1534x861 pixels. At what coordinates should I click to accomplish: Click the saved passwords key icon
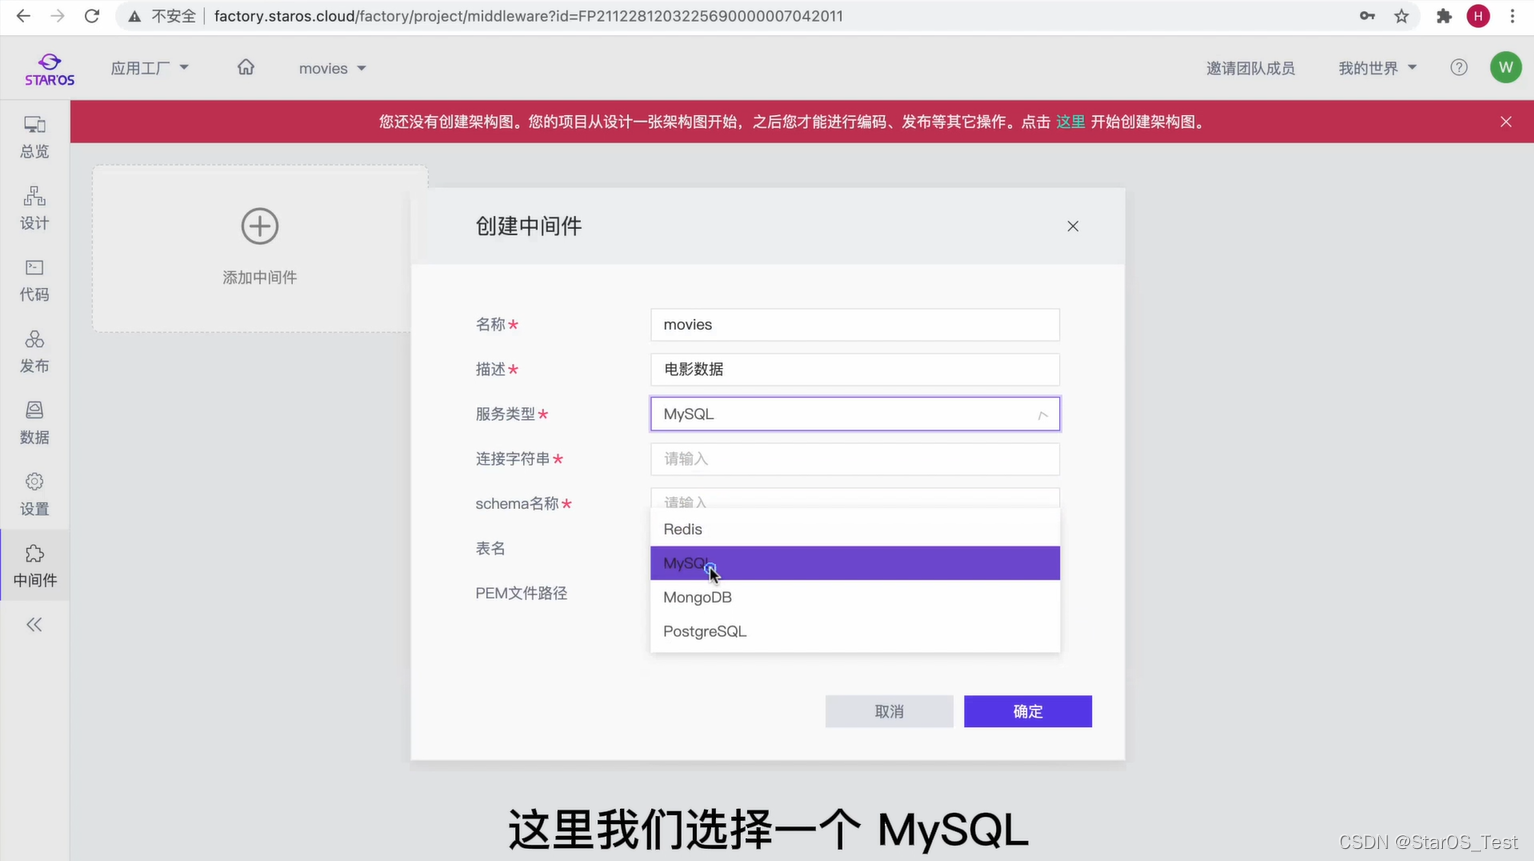click(1367, 16)
